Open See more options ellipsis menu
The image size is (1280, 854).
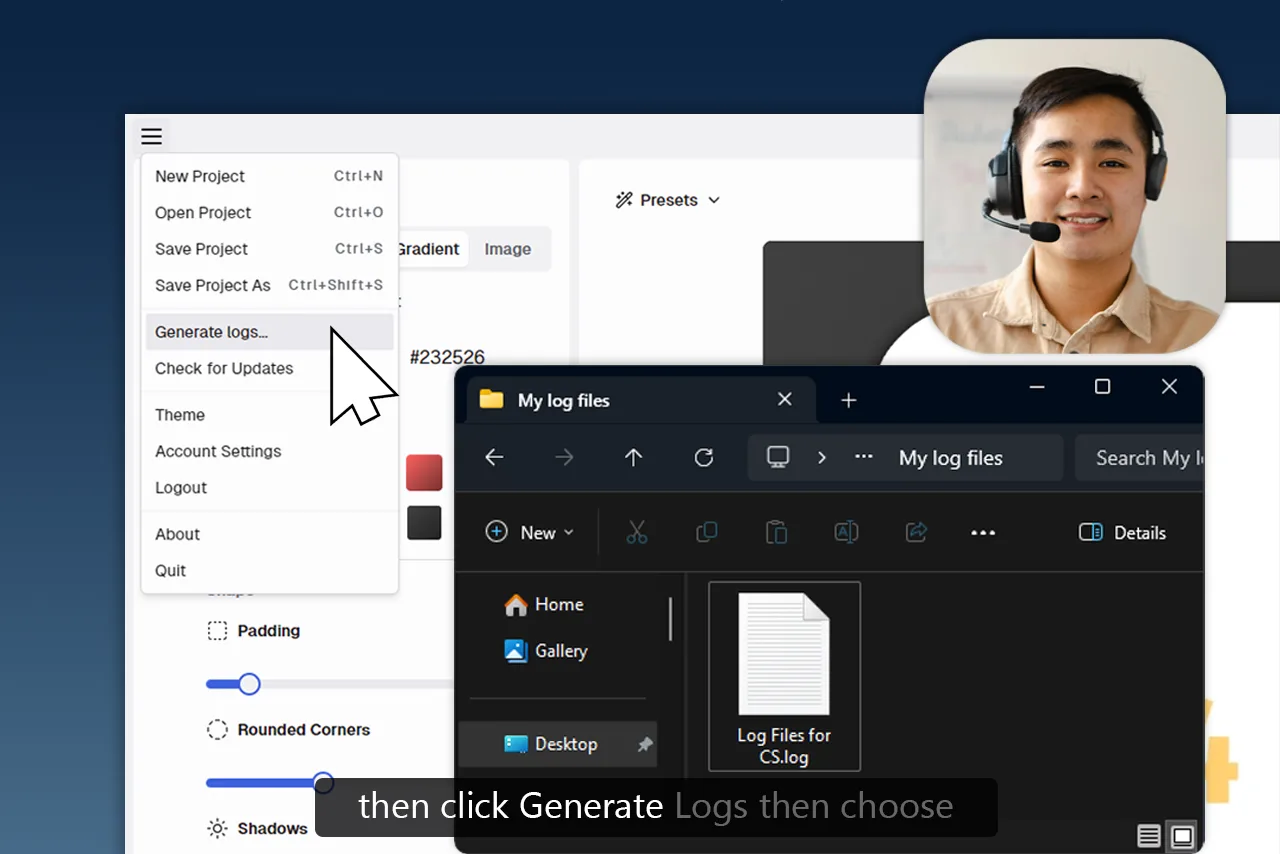pyautogui.click(x=983, y=532)
